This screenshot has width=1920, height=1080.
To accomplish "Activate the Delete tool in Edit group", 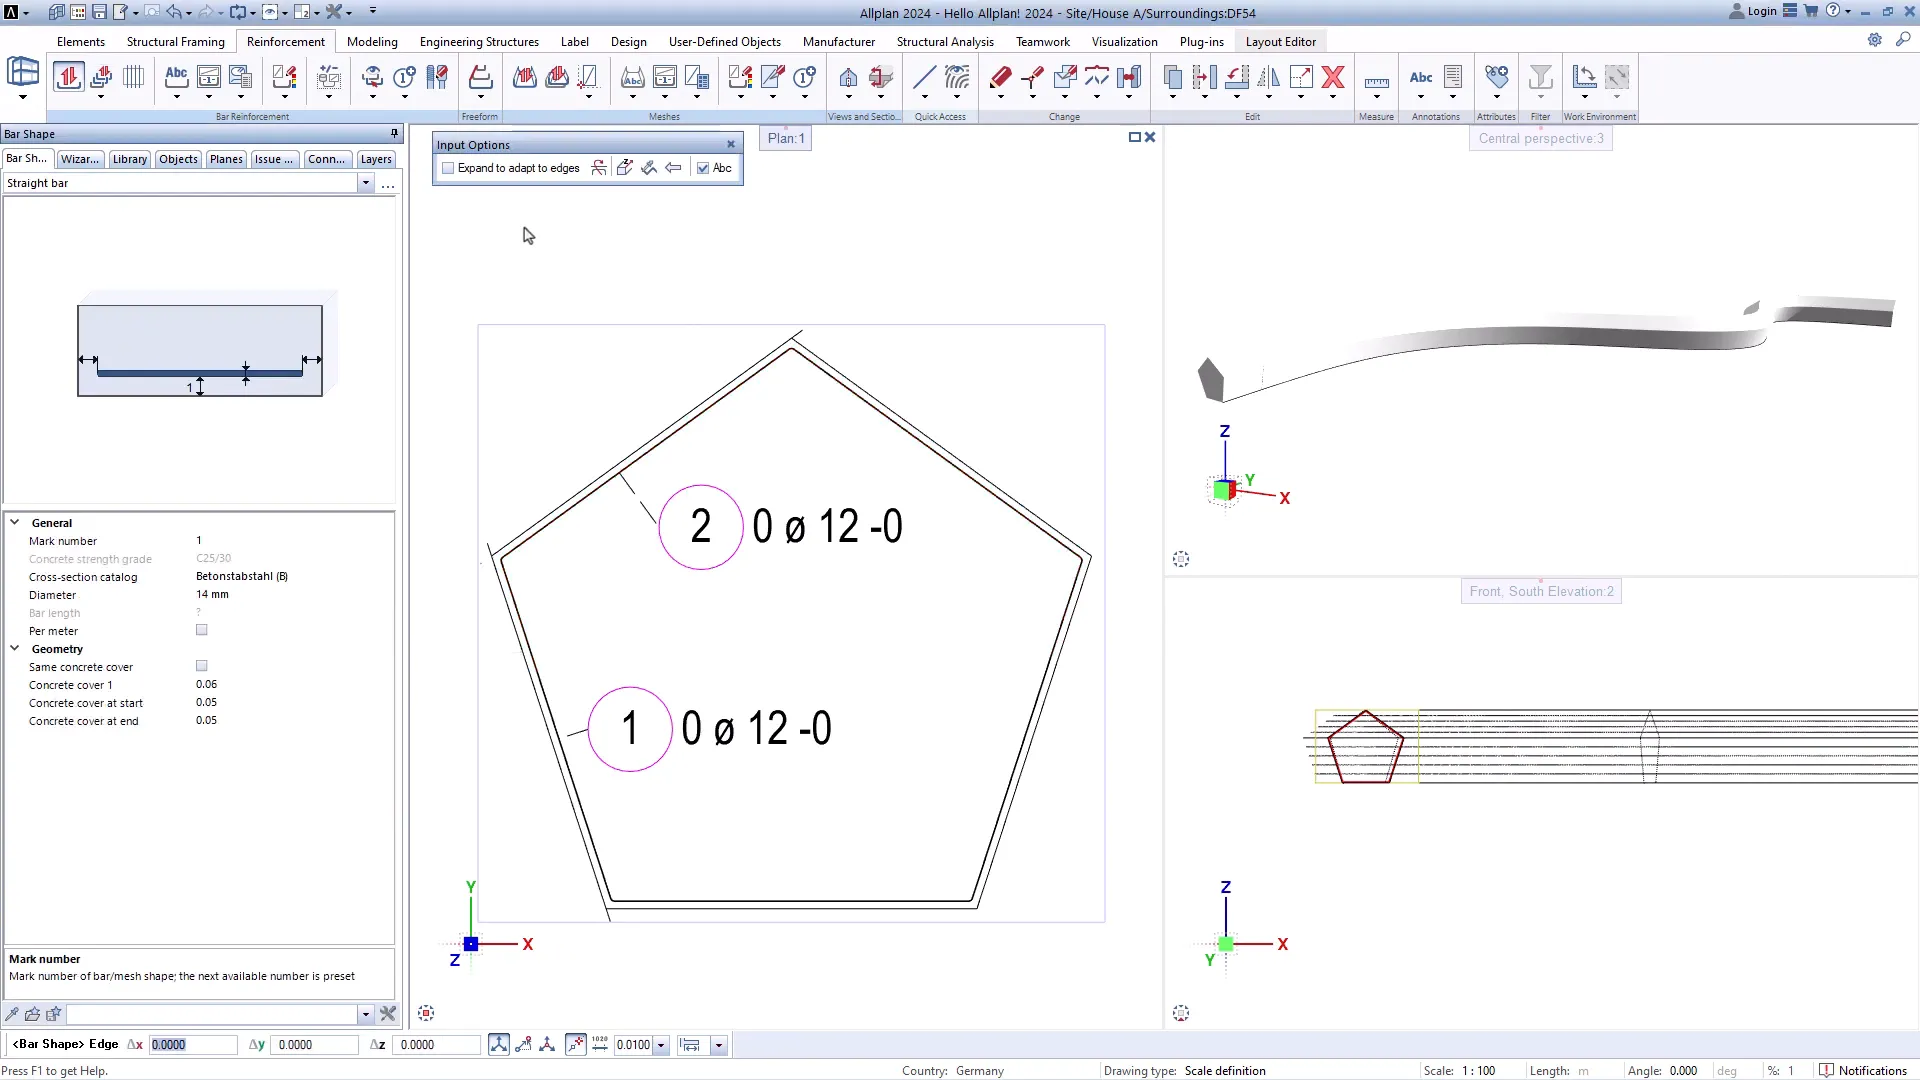I will pyautogui.click(x=1333, y=78).
